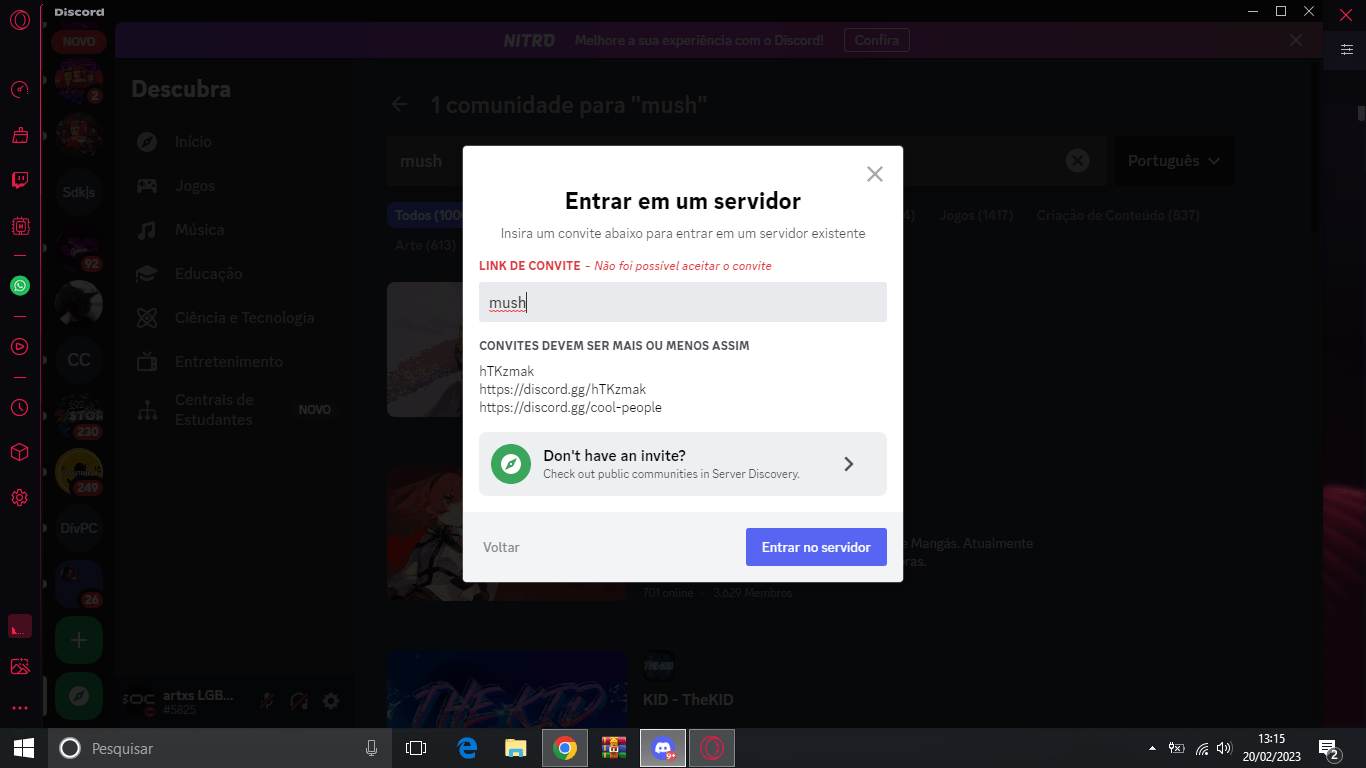This screenshot has width=1366, height=768.
Task: Click the taskbar volume speaker icon
Action: 1224,748
